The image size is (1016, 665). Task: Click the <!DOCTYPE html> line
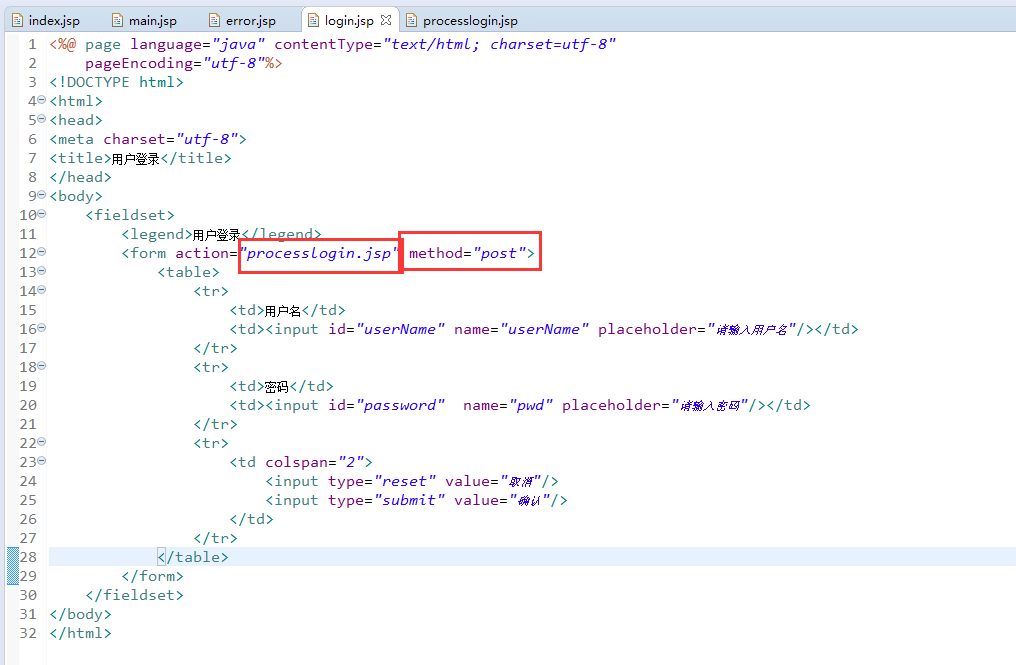[117, 82]
